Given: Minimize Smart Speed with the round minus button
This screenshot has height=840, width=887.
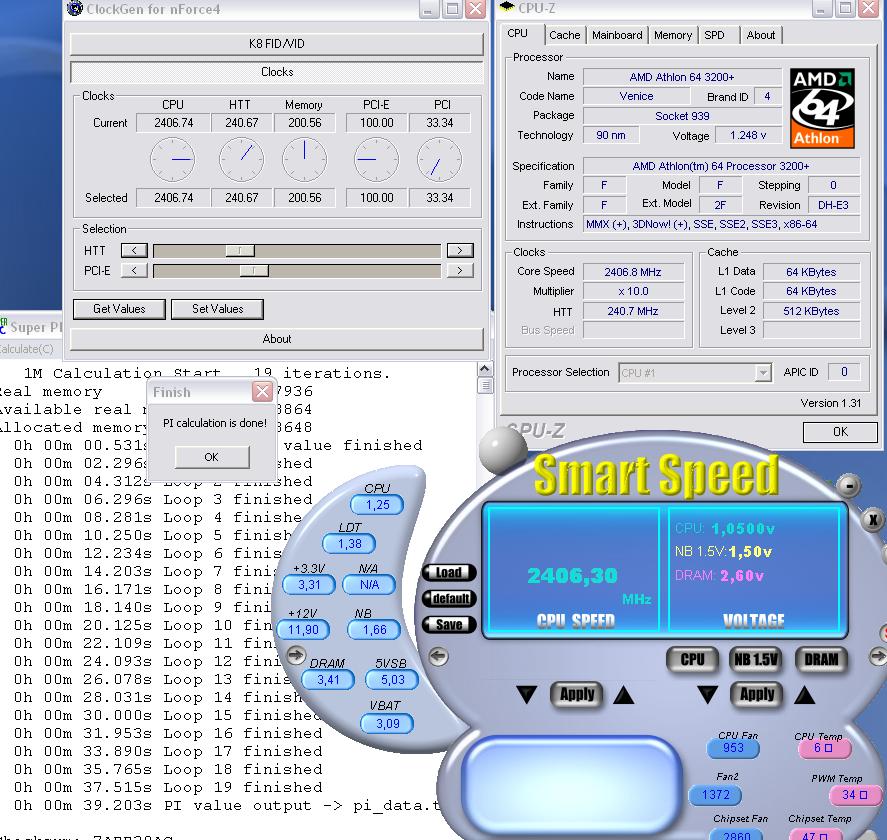Looking at the screenshot, I should (x=849, y=485).
